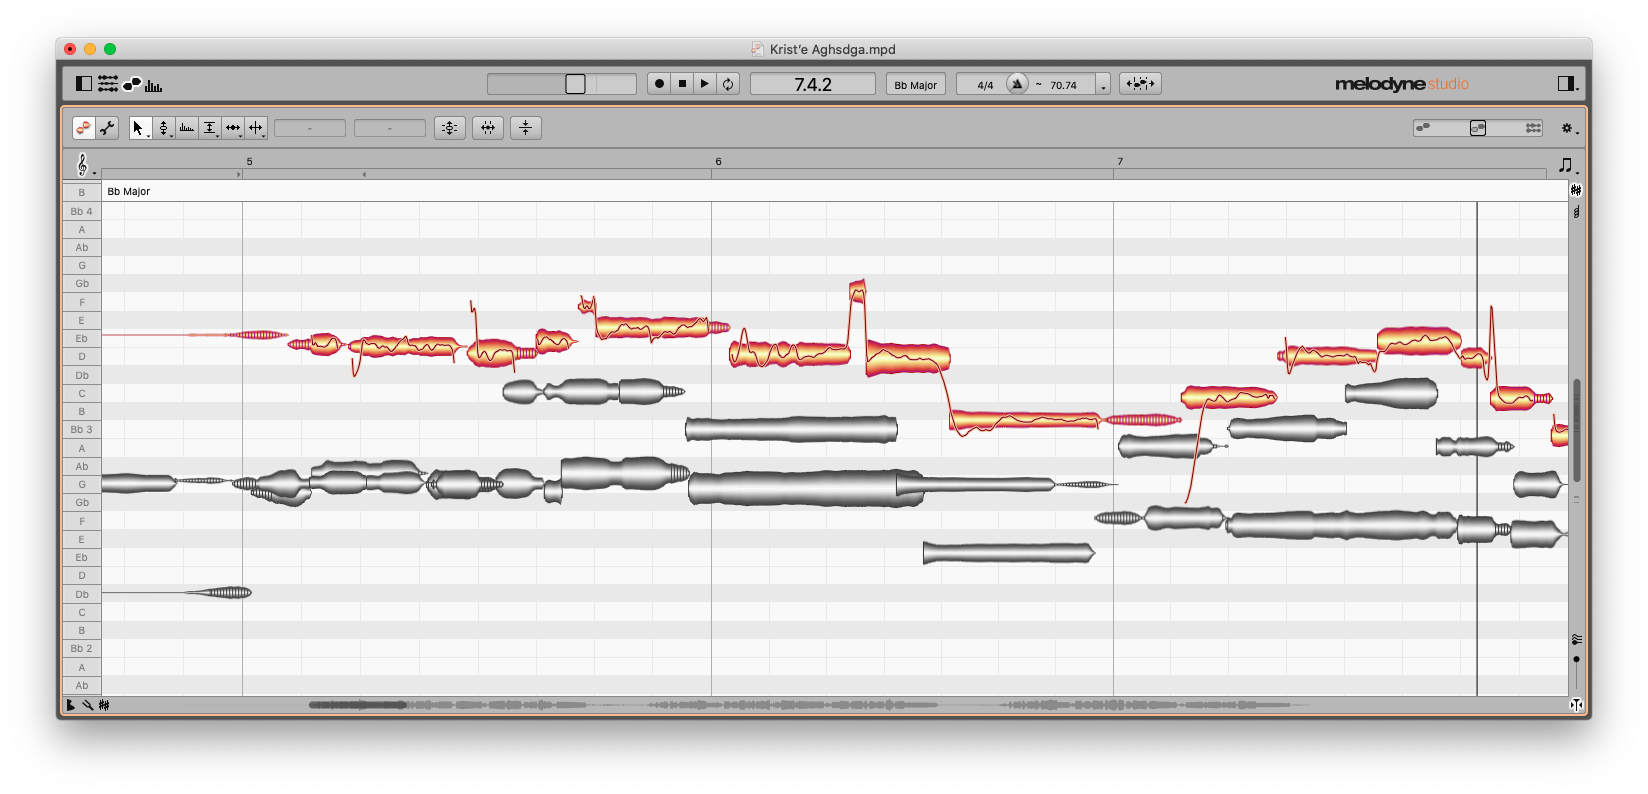Expand the gear settings menu

1568,129
